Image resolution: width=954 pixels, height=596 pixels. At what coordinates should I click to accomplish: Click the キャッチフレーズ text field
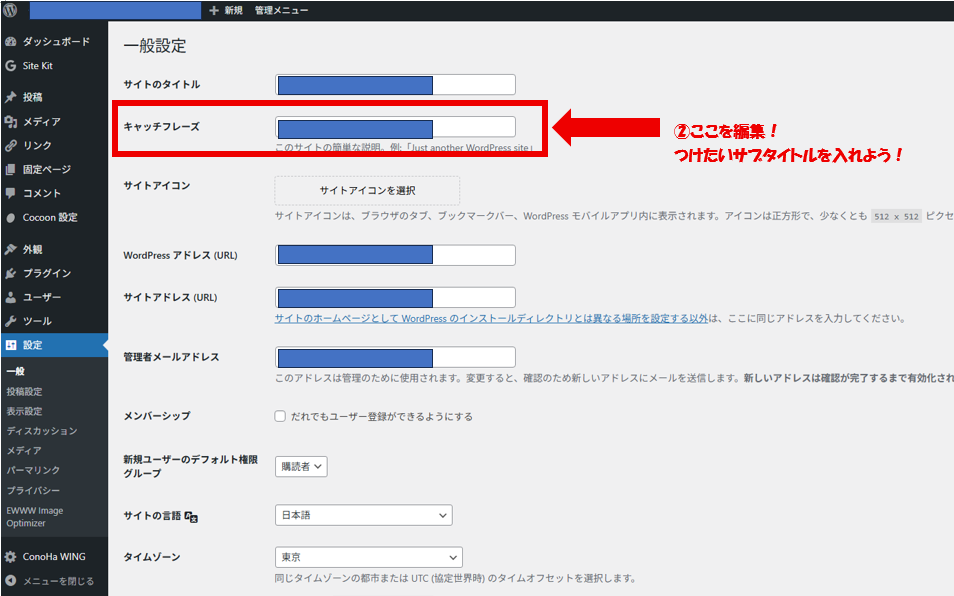[395, 127]
